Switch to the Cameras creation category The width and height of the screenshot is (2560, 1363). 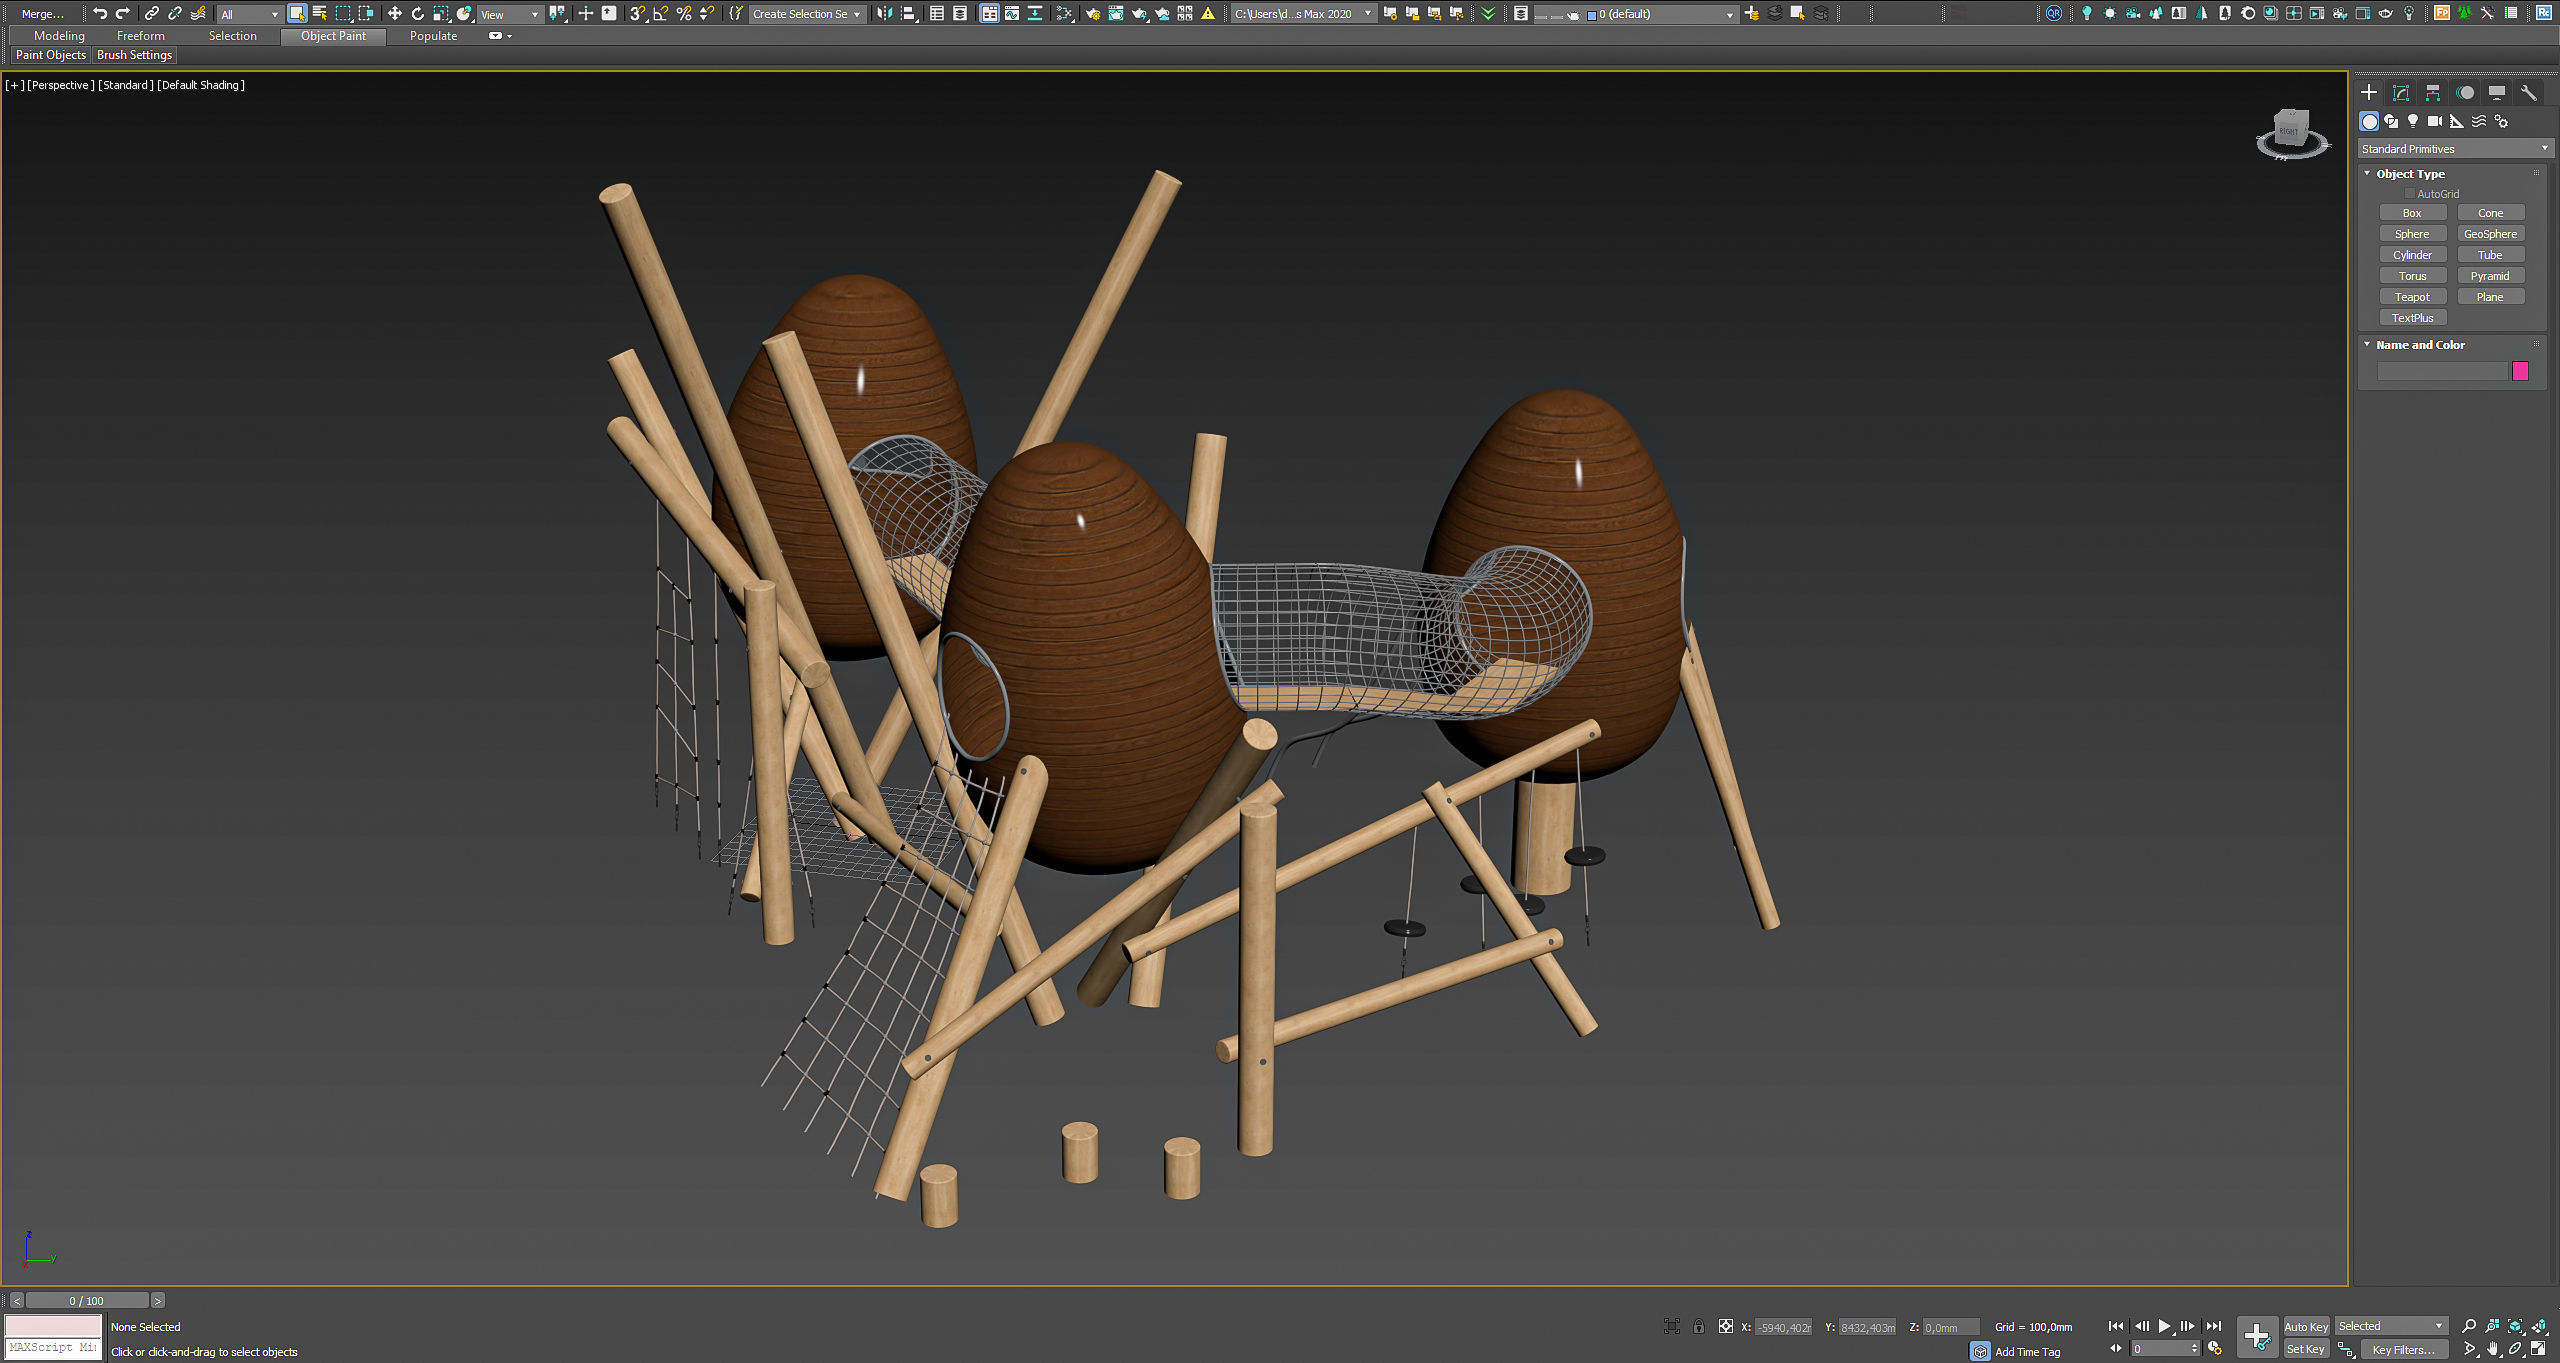[x=2435, y=121]
